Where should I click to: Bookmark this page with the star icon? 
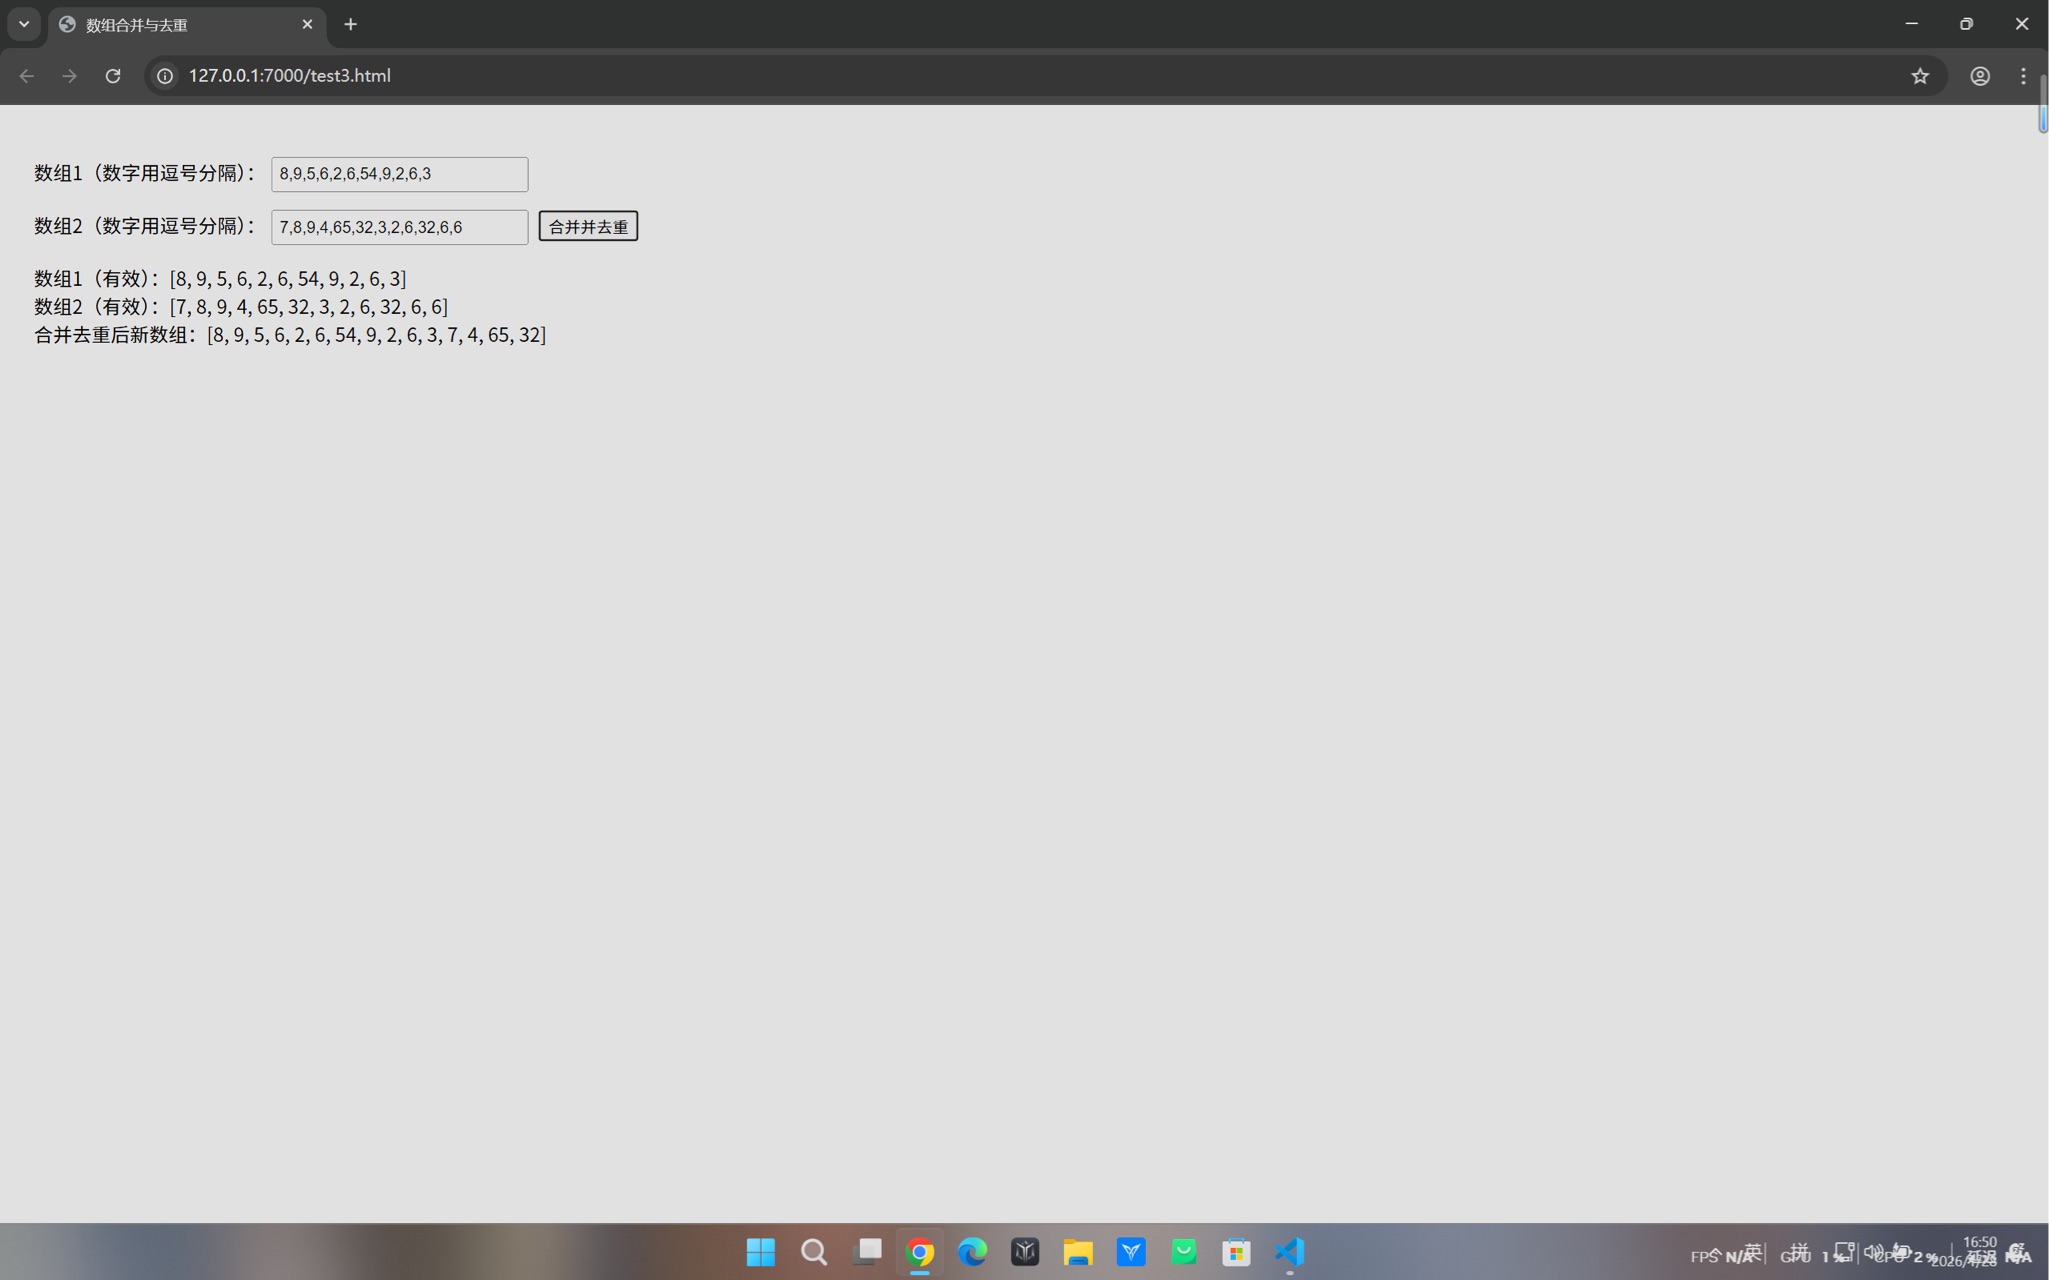[x=1919, y=76]
